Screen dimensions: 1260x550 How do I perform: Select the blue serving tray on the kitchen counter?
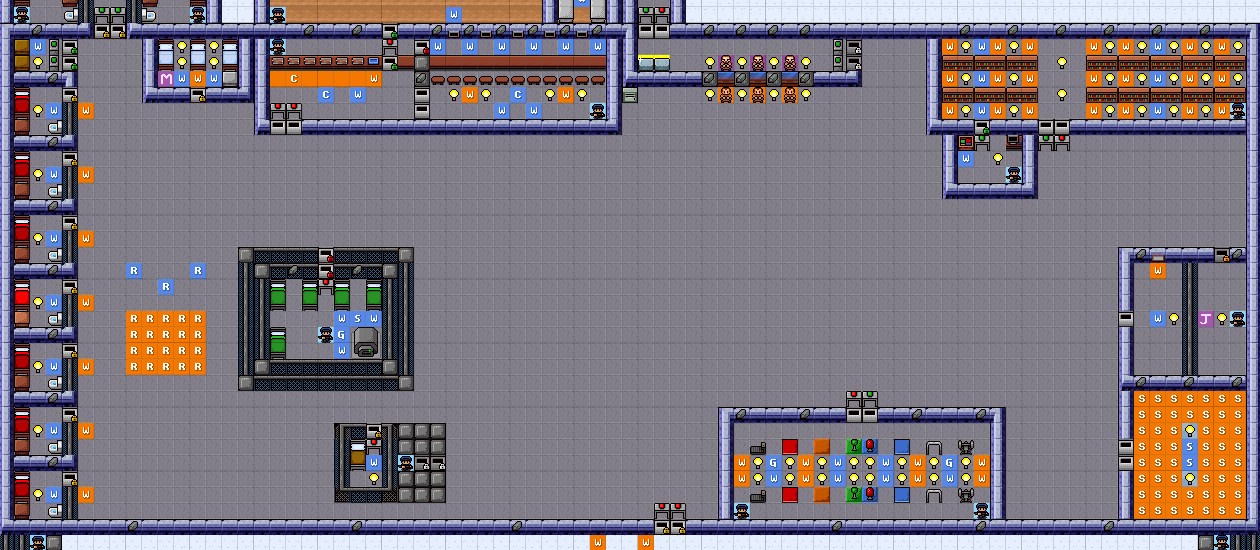click(x=374, y=61)
